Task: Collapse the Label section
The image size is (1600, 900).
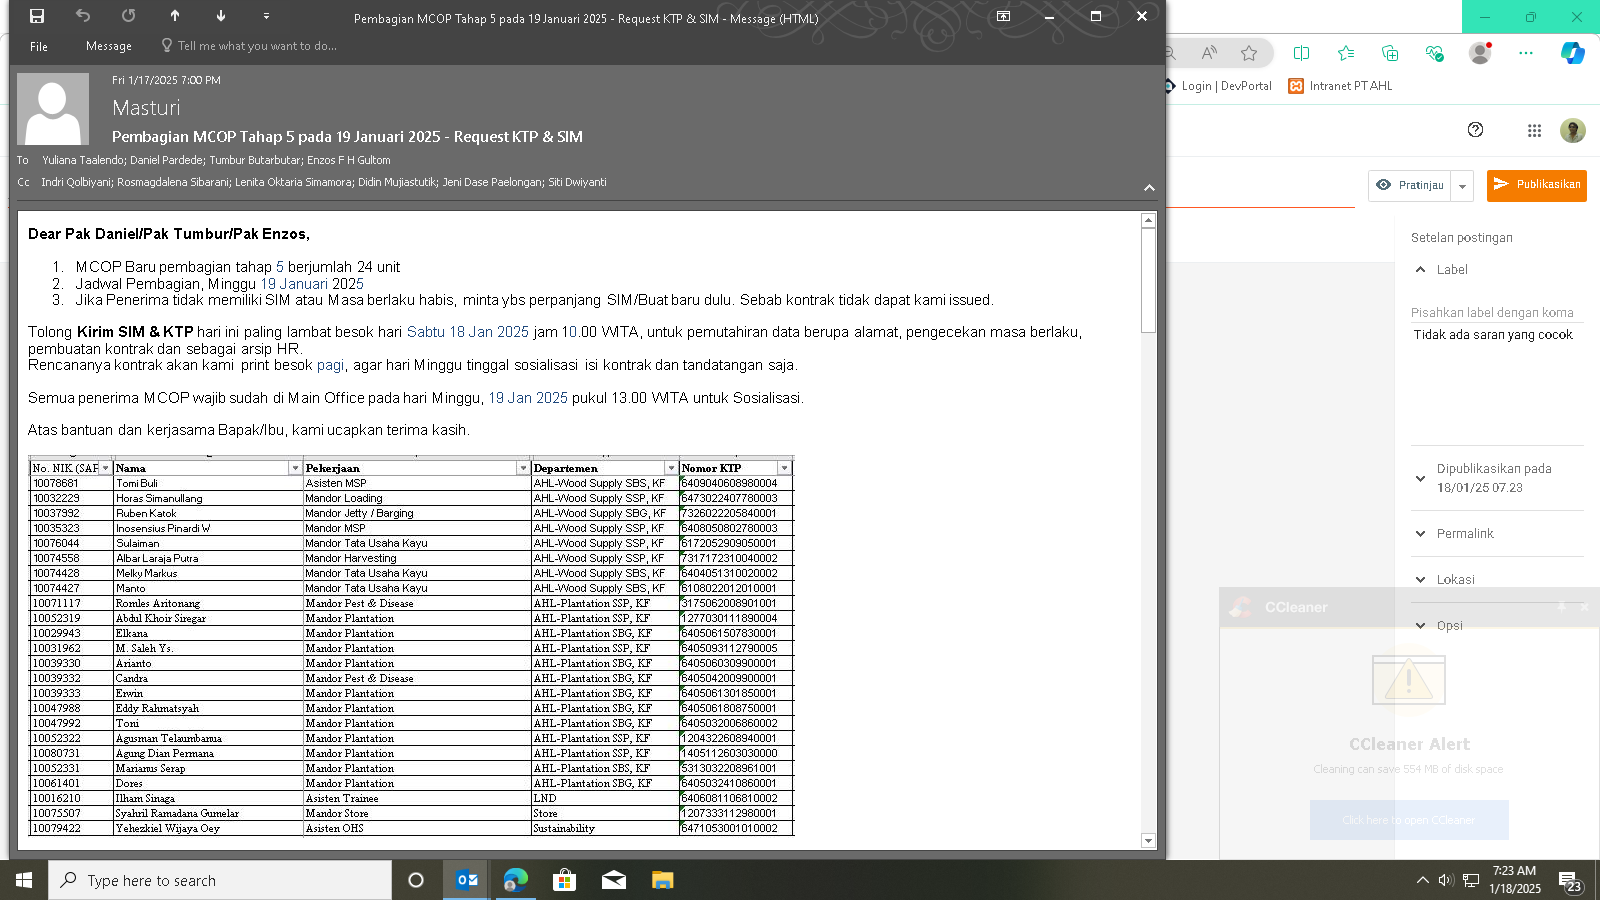Action: 1421,270
